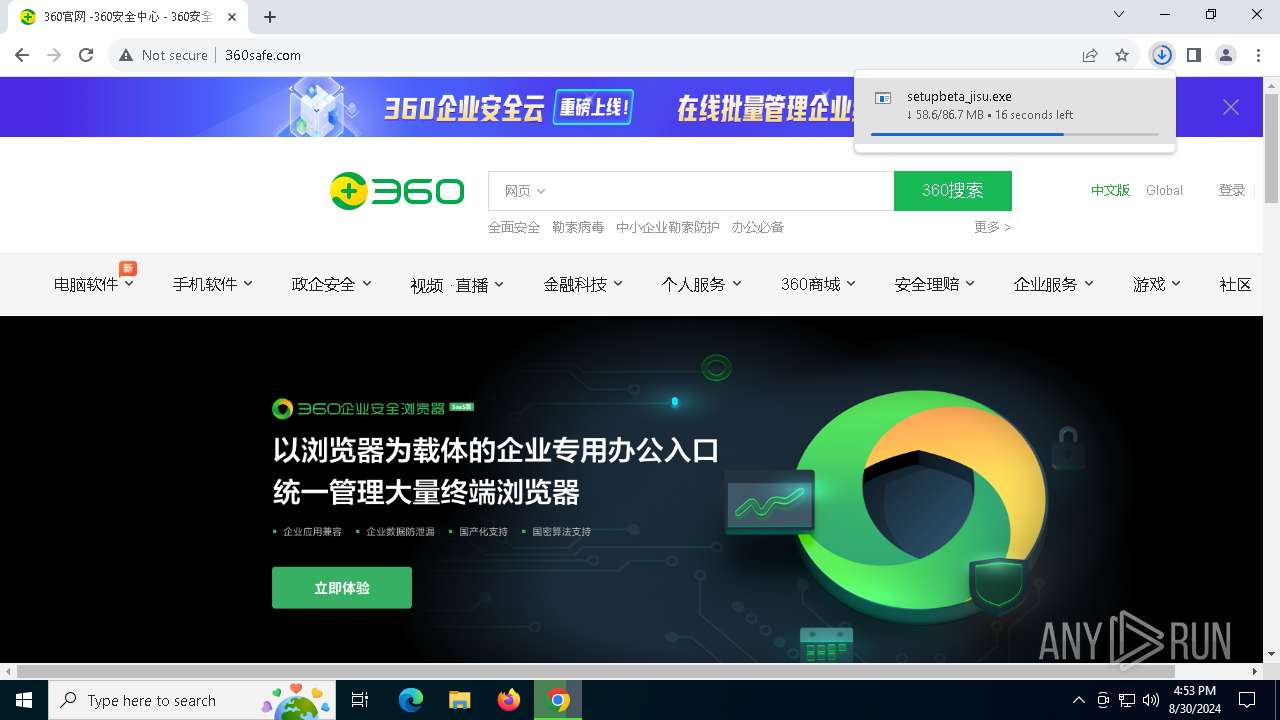The height and width of the screenshot is (720, 1280).
Task: Switch language to 中文版
Action: (1110, 190)
